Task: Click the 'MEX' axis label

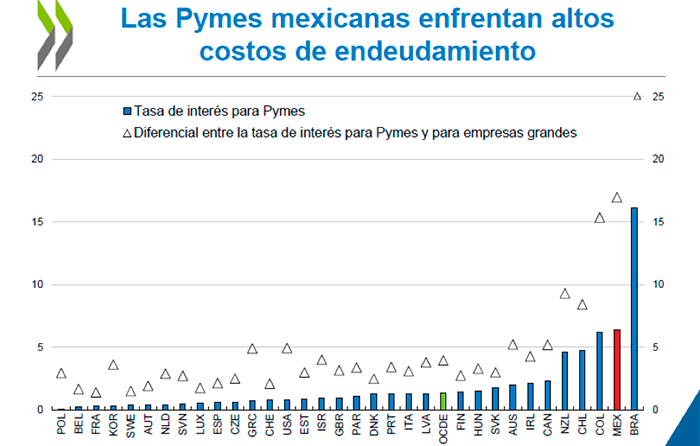Action: [617, 425]
